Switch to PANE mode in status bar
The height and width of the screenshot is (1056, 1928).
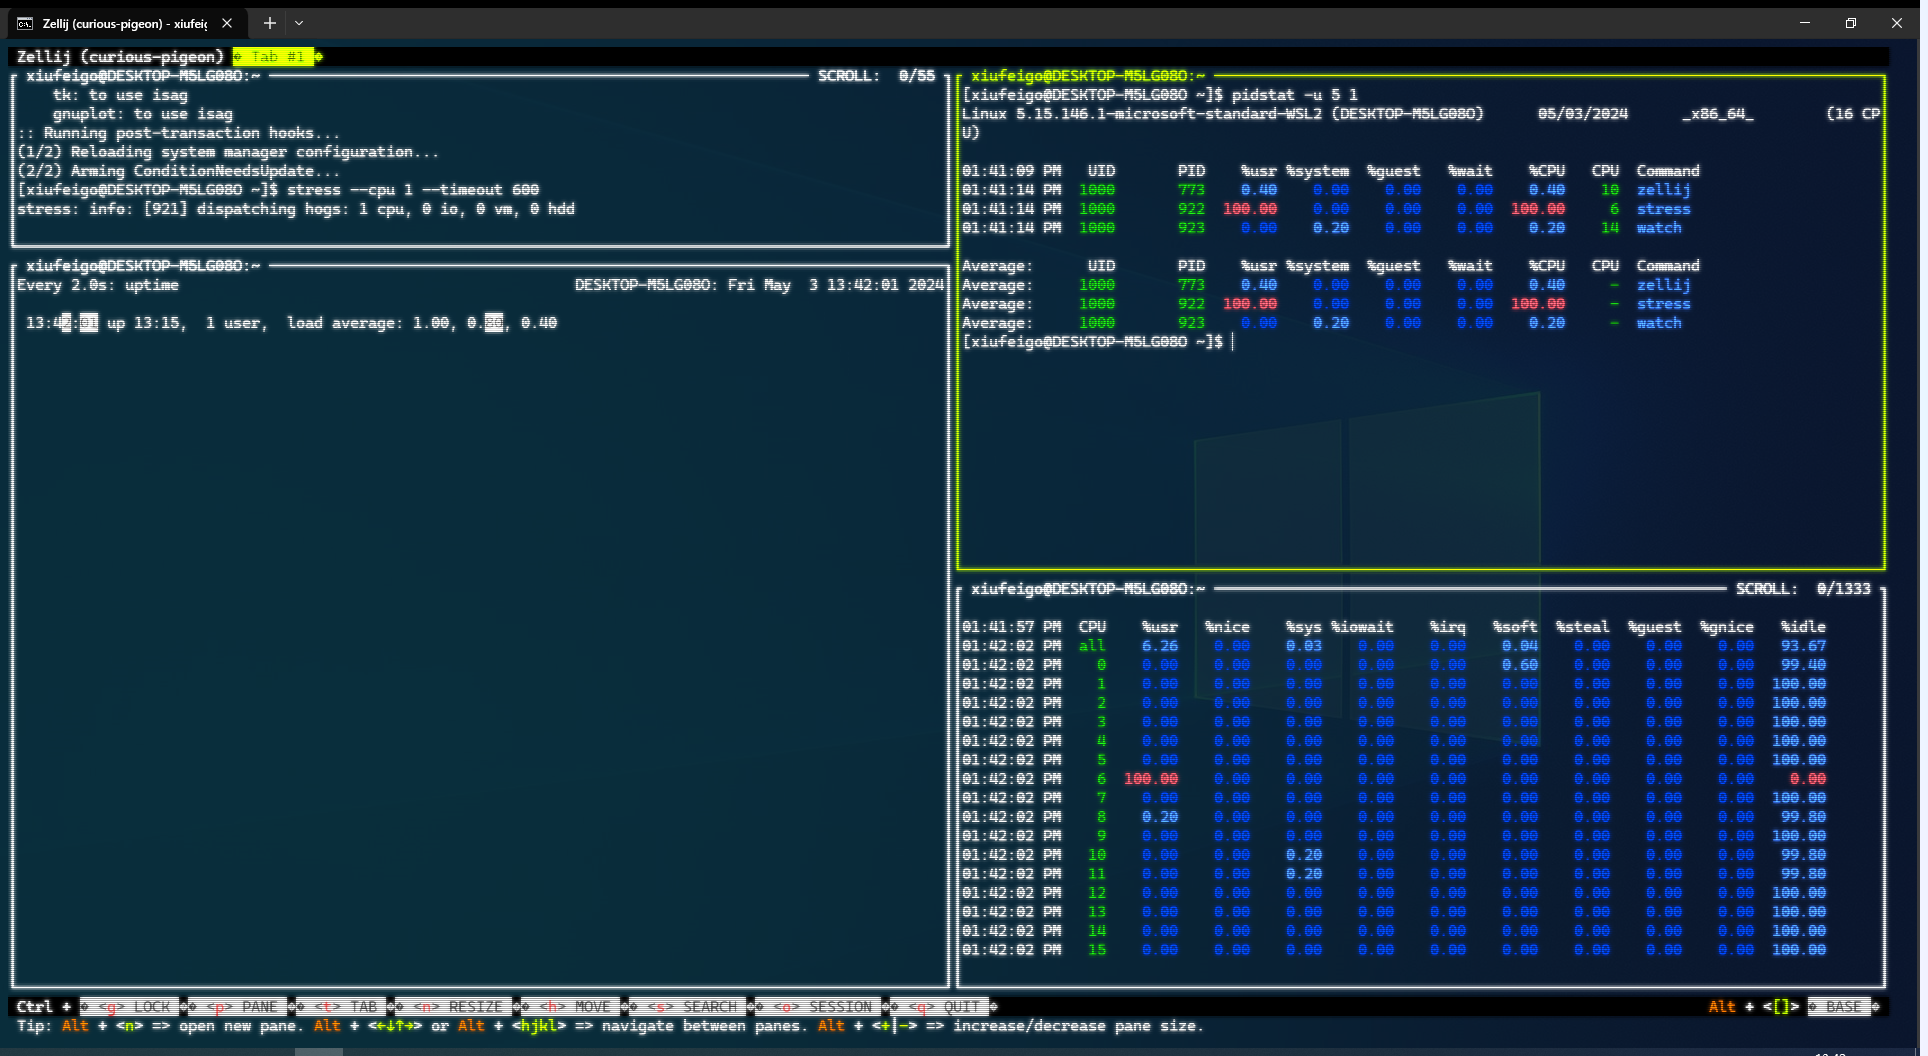coord(243,1007)
